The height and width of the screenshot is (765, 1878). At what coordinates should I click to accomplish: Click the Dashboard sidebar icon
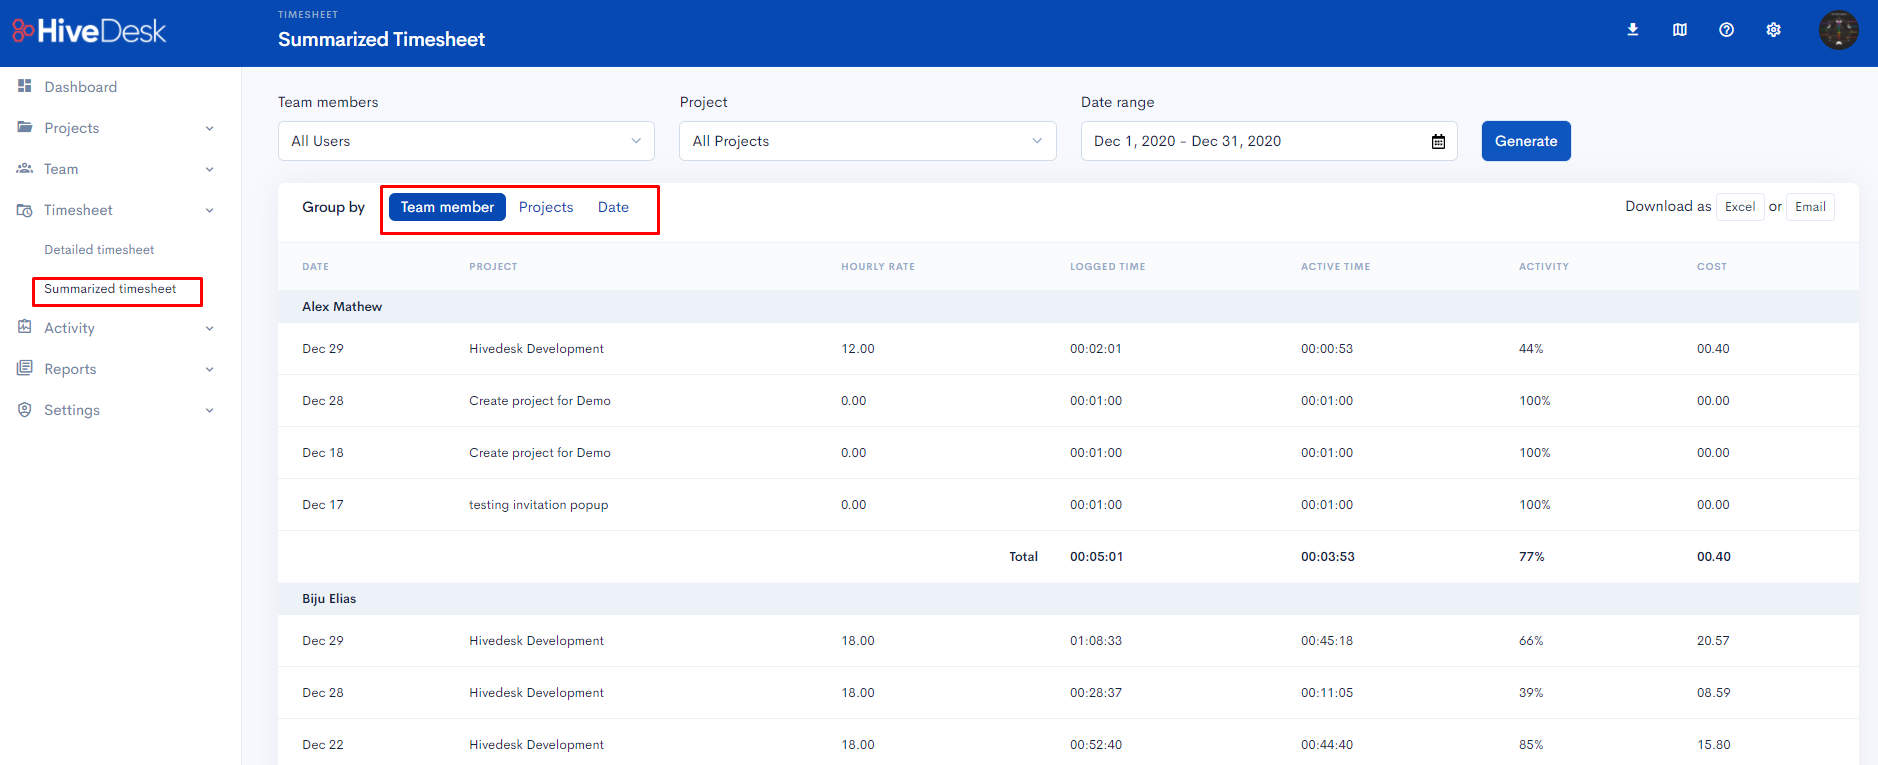(x=25, y=86)
